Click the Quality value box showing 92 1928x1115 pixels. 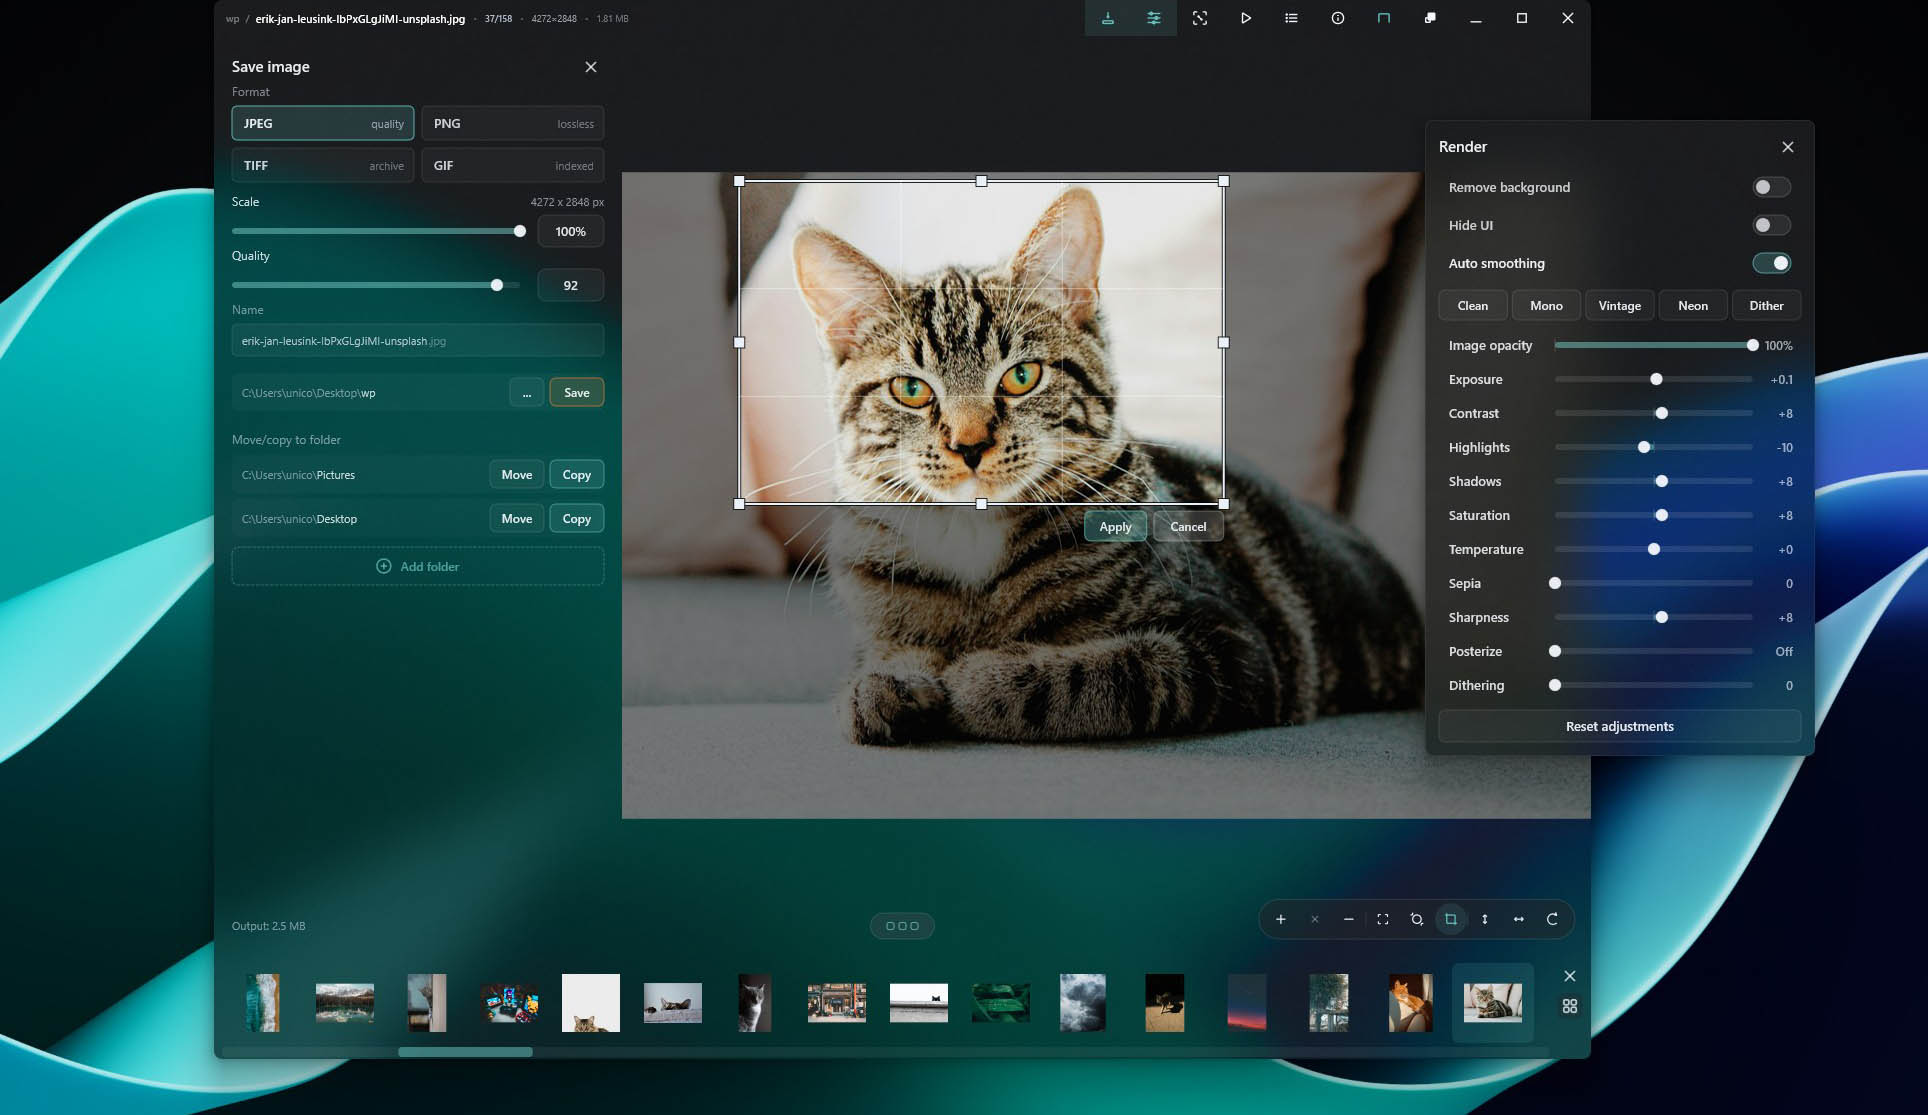(571, 285)
